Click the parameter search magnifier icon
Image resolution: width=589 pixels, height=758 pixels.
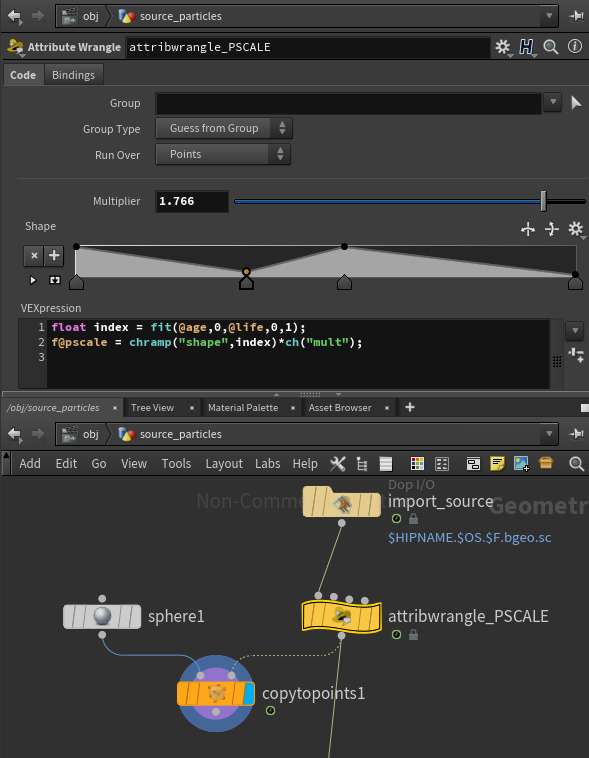point(550,47)
